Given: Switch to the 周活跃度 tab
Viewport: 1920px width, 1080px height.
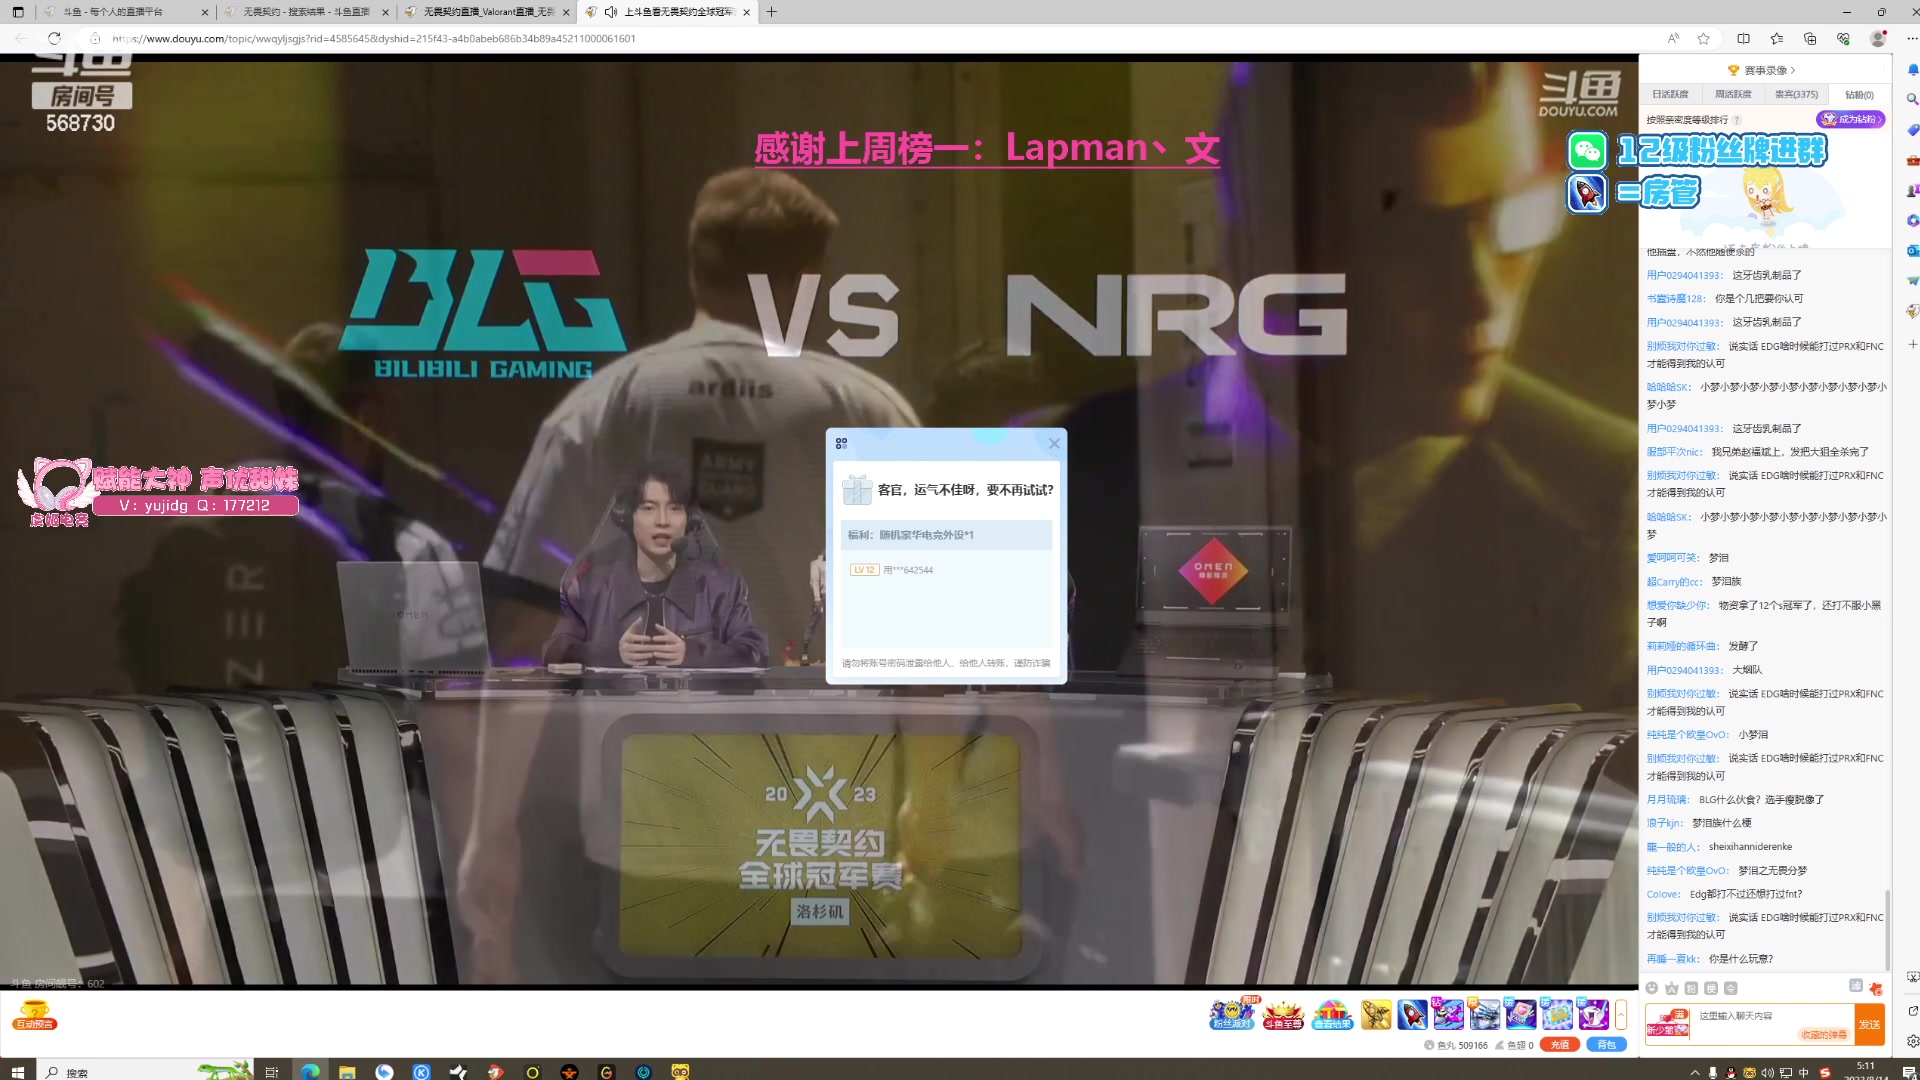Looking at the screenshot, I should point(1733,94).
